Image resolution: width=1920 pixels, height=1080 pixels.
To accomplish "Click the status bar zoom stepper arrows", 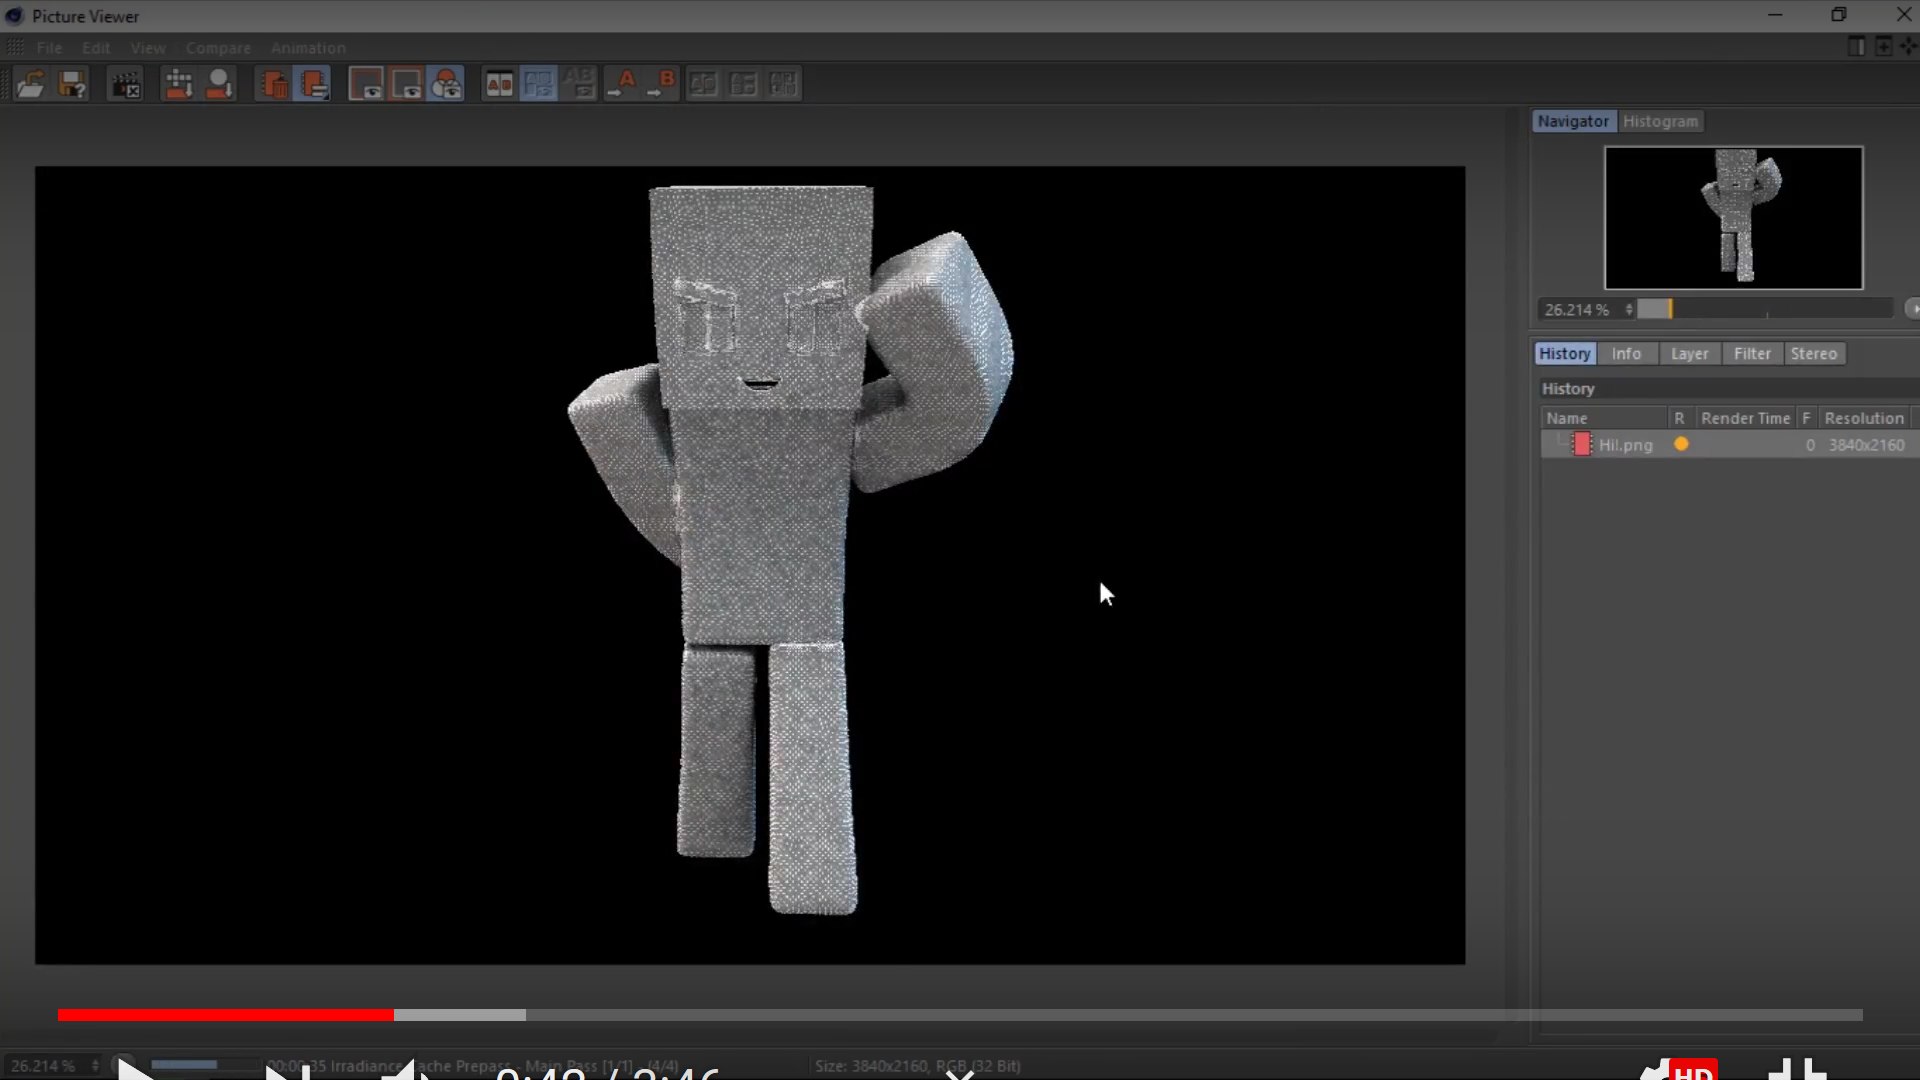I will pyautogui.click(x=95, y=1066).
